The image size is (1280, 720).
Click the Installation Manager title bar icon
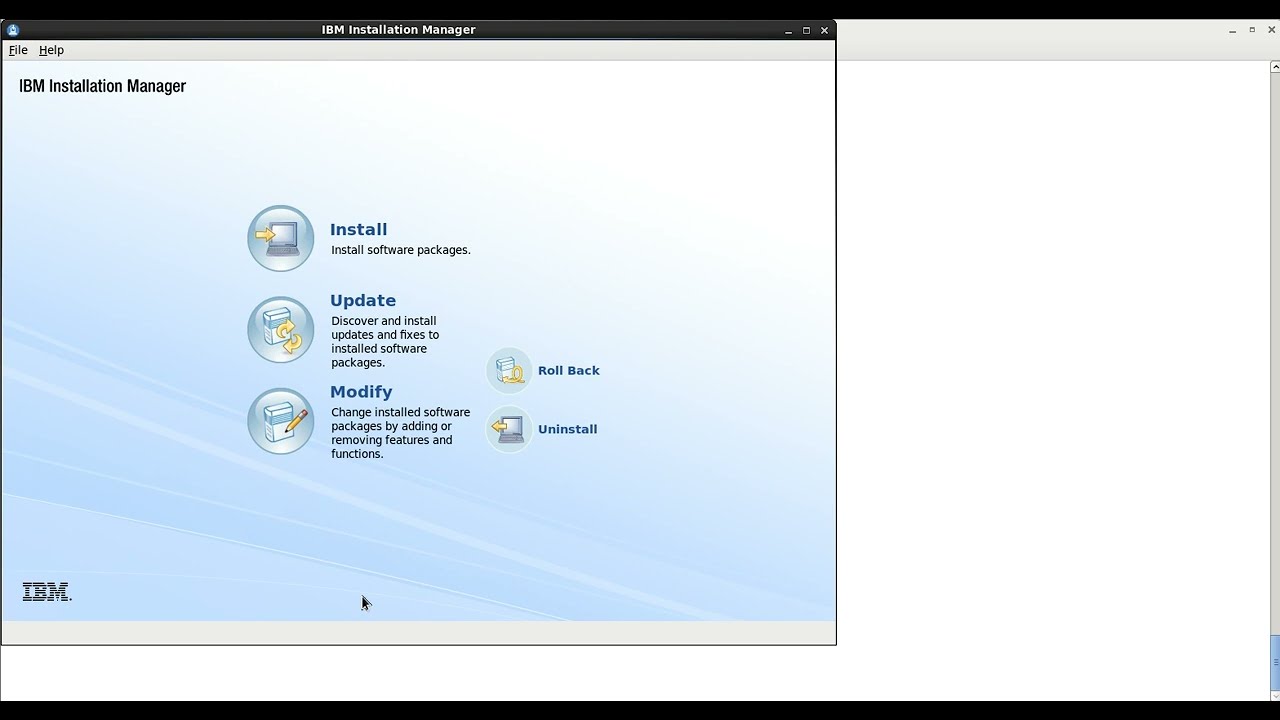(13, 30)
